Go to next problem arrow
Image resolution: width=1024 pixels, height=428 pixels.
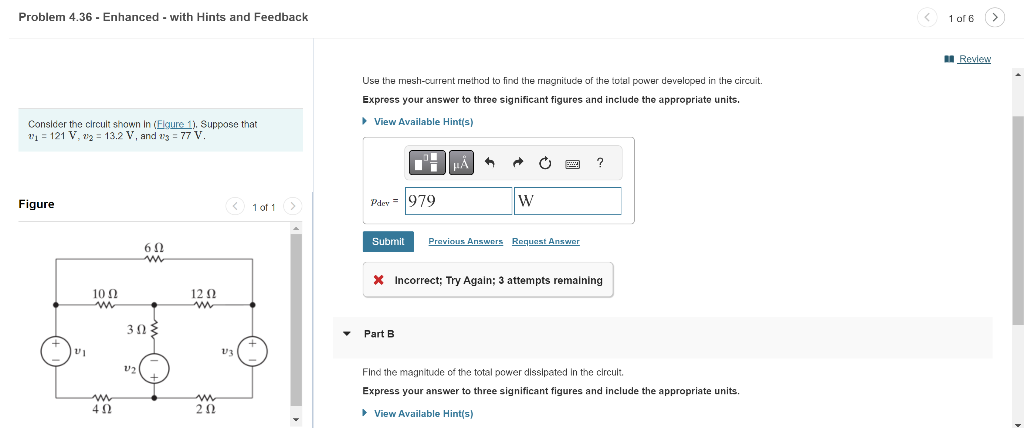click(993, 18)
